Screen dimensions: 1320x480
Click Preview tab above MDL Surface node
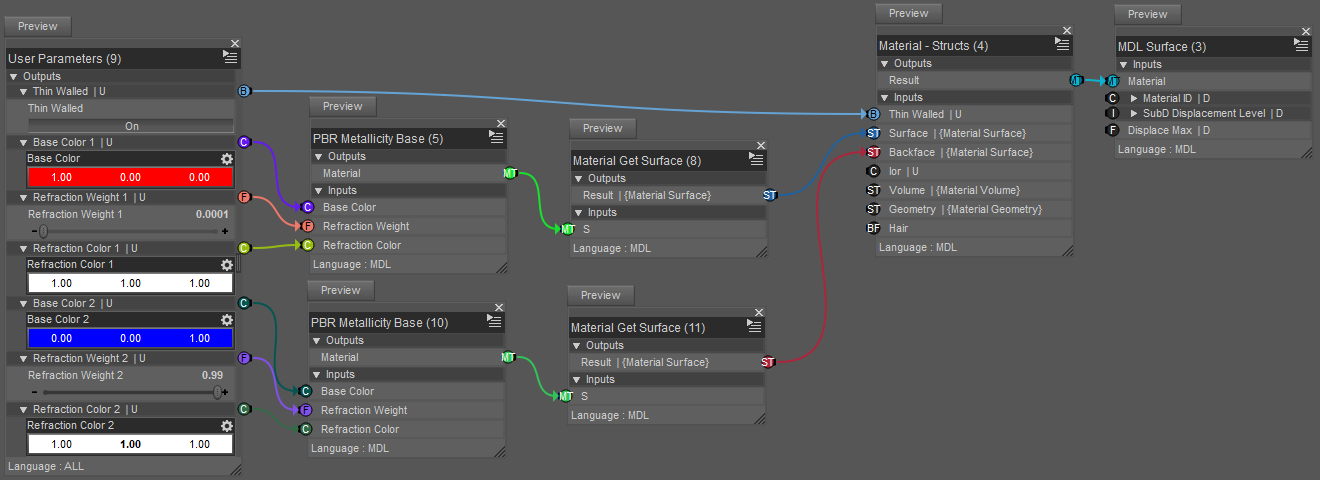pos(1147,14)
